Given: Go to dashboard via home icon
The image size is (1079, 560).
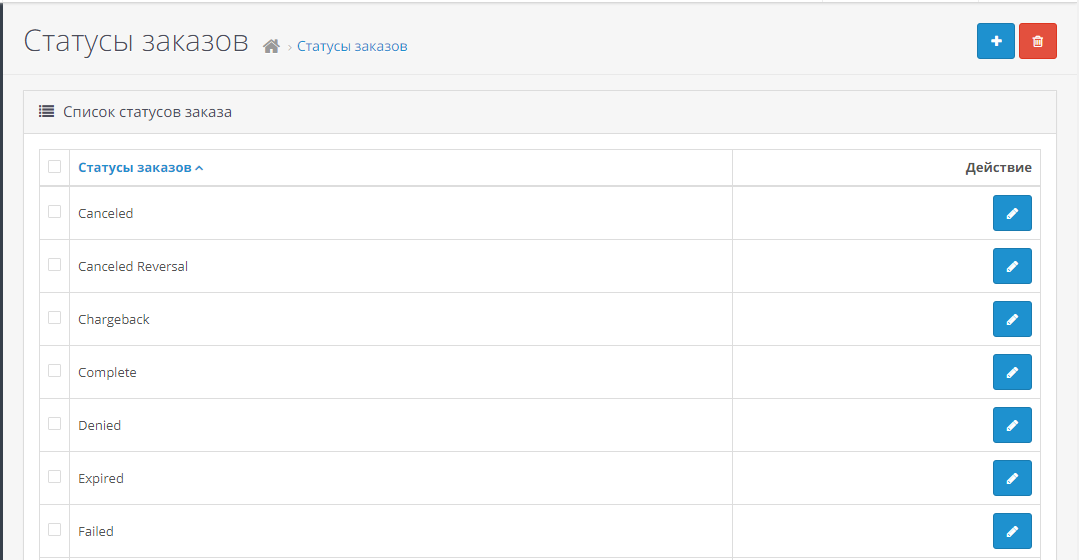Looking at the screenshot, I should pyautogui.click(x=271, y=46).
